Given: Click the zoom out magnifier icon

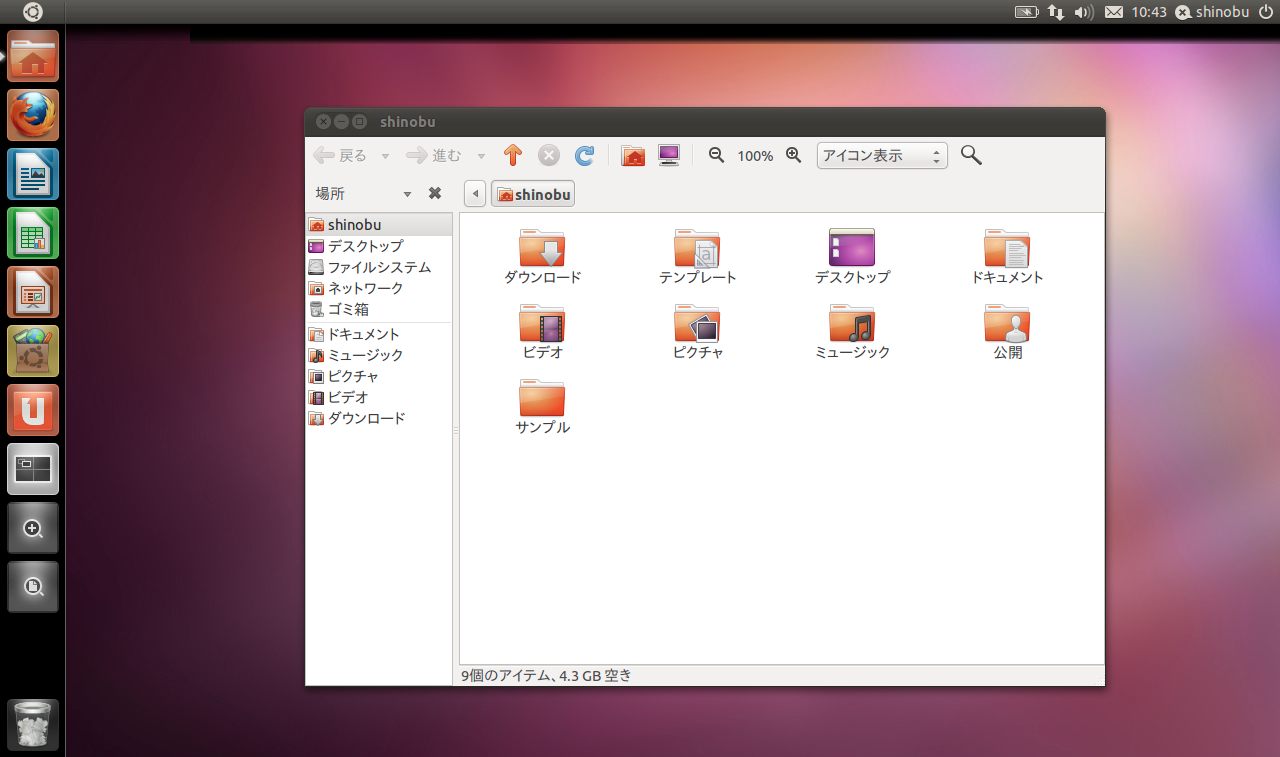Looking at the screenshot, I should click(716, 155).
